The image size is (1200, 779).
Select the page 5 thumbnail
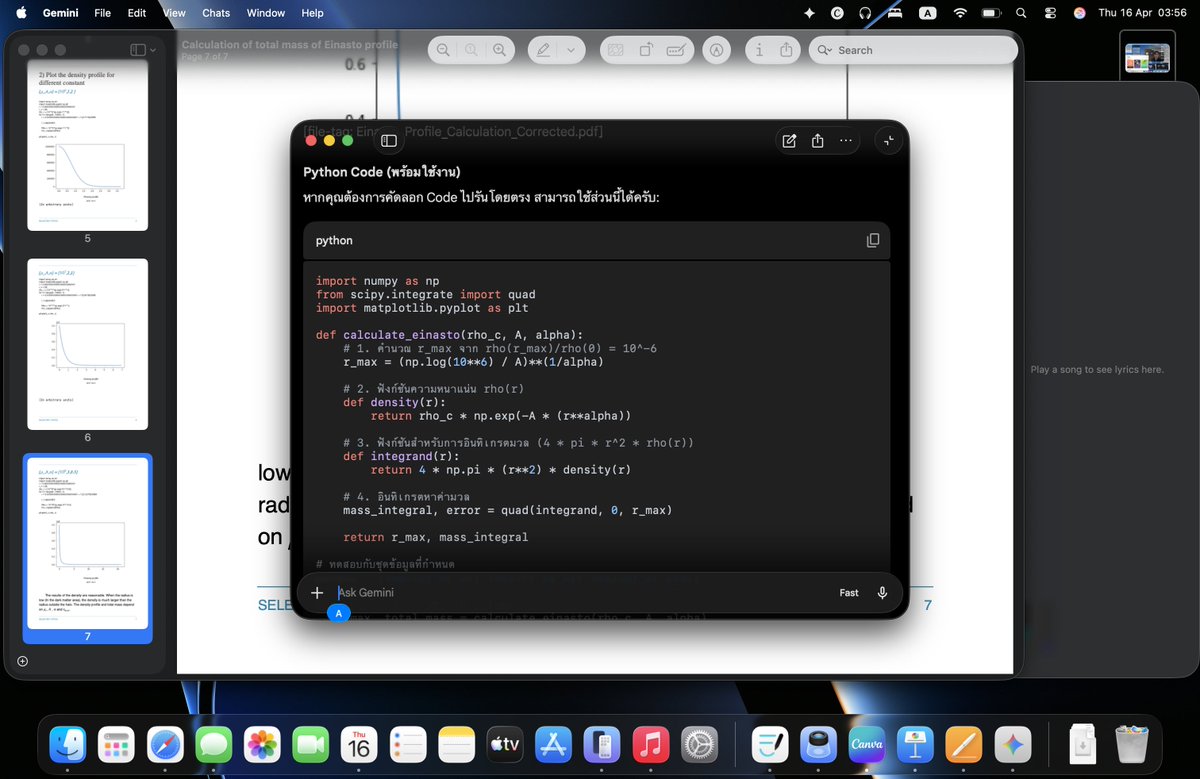87,145
